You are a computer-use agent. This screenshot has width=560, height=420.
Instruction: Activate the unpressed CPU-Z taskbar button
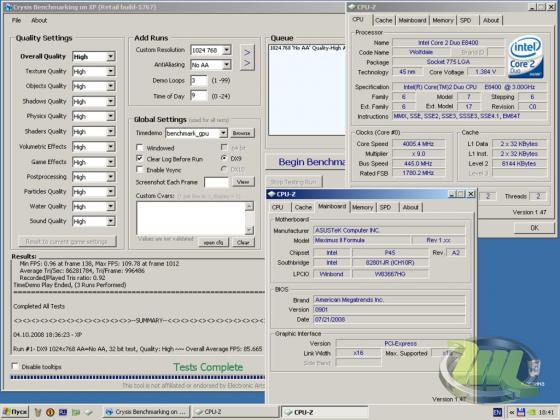235,412
